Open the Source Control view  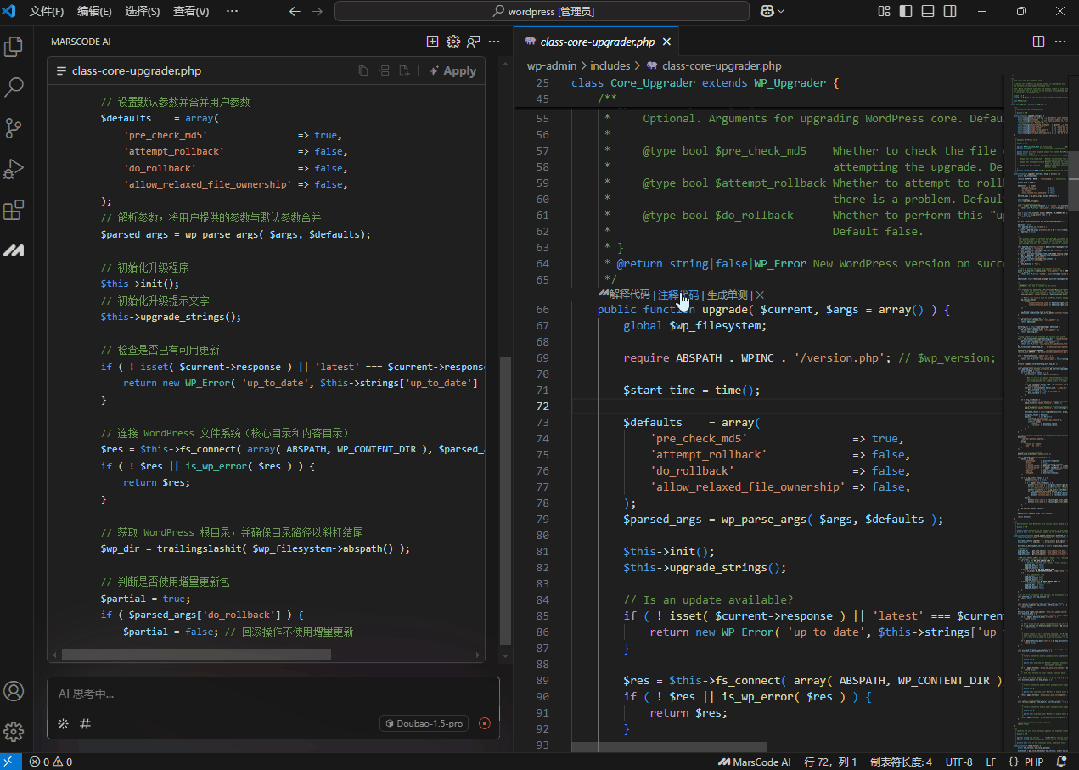(14, 128)
